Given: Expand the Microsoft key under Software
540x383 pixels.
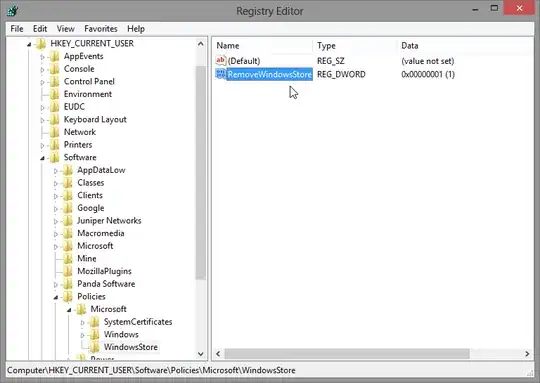Looking at the screenshot, I should click(56, 247).
